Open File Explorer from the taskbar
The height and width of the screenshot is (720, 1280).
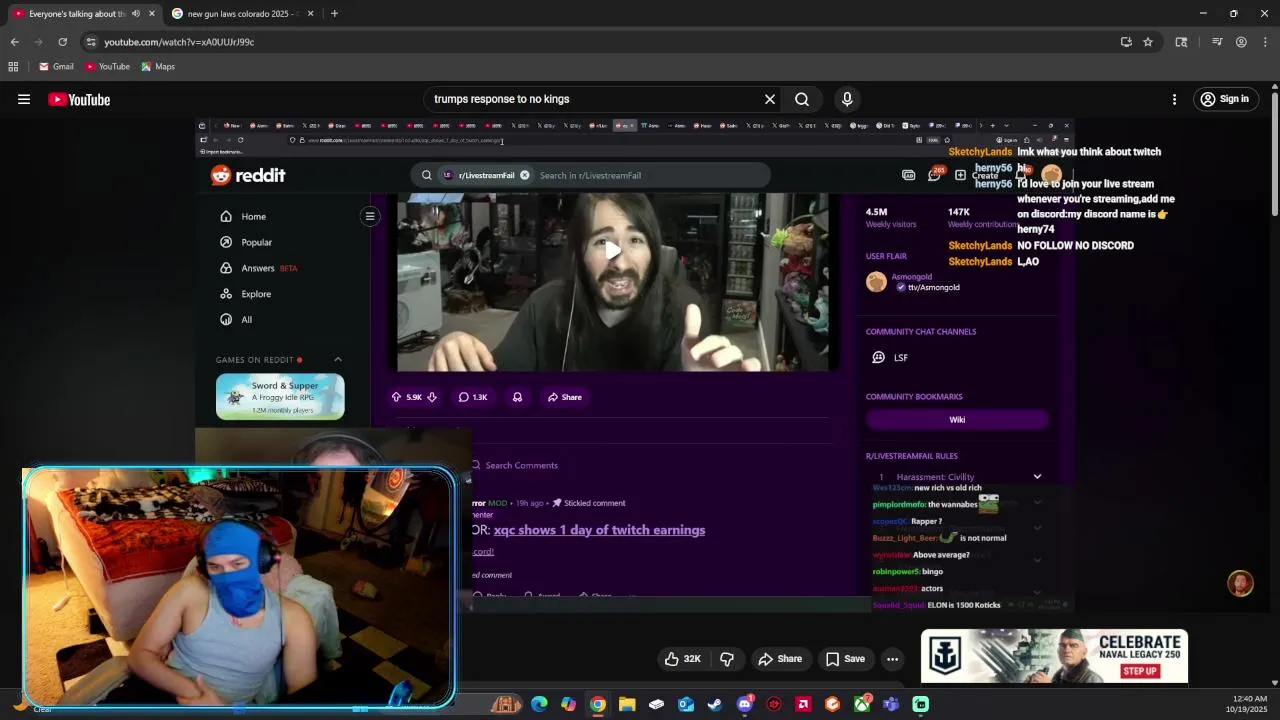pos(627,704)
